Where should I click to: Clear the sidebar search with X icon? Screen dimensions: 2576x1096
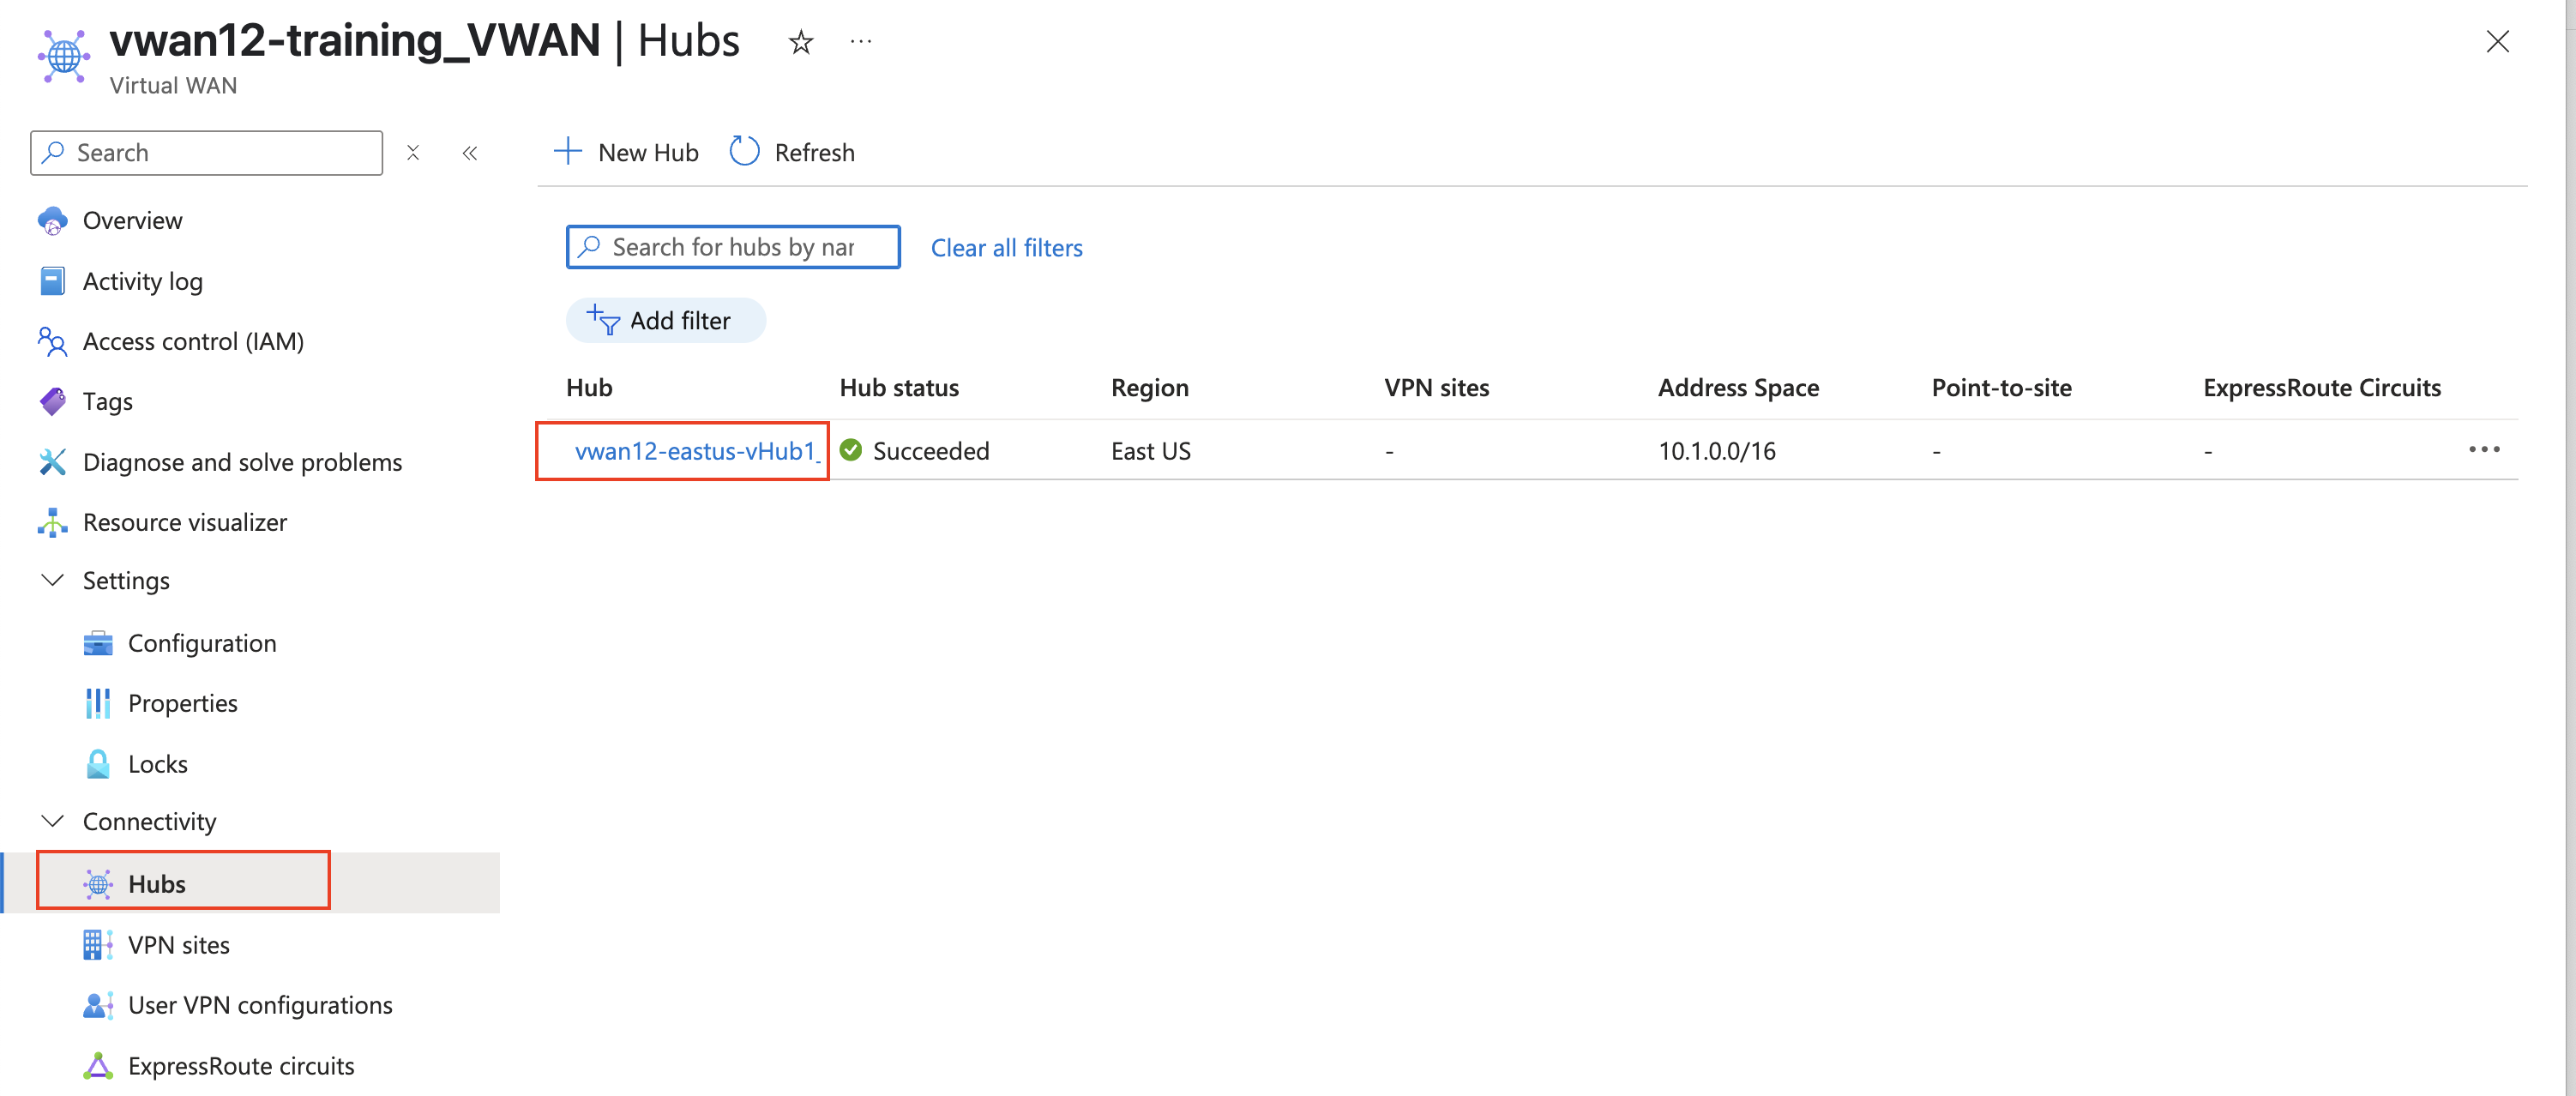point(413,153)
